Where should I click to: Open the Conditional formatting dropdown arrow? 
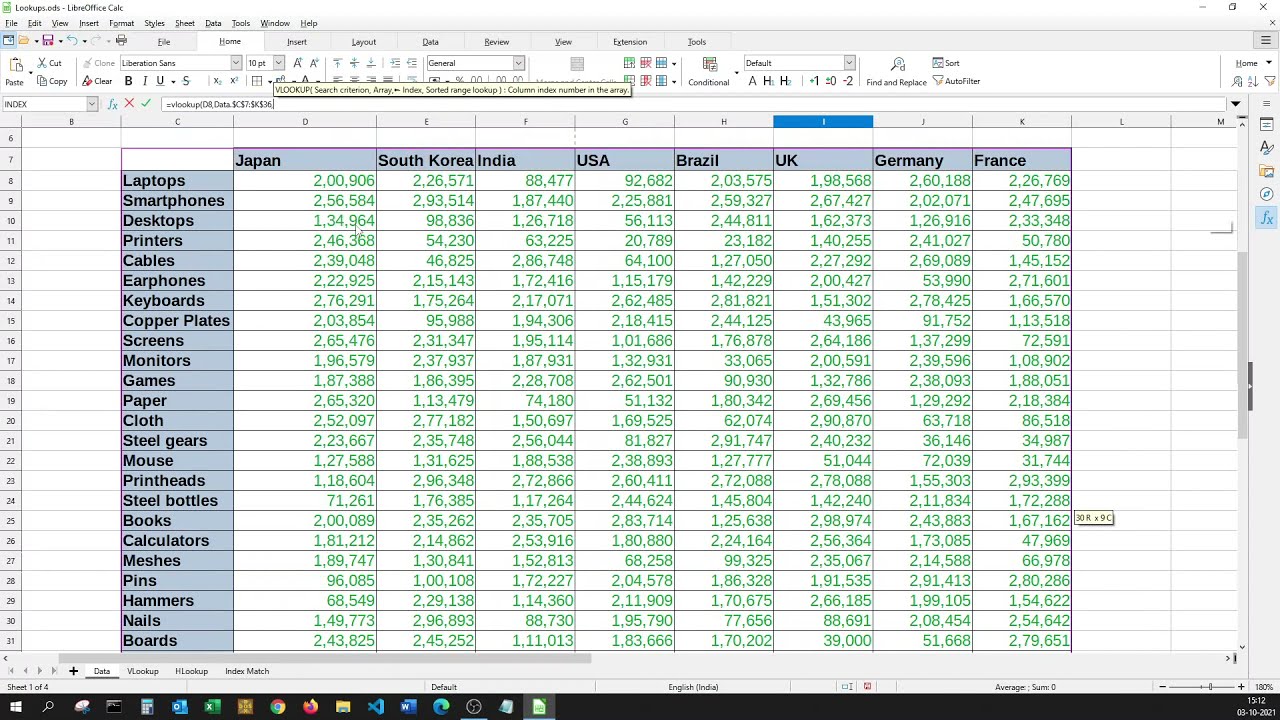(x=736, y=72)
